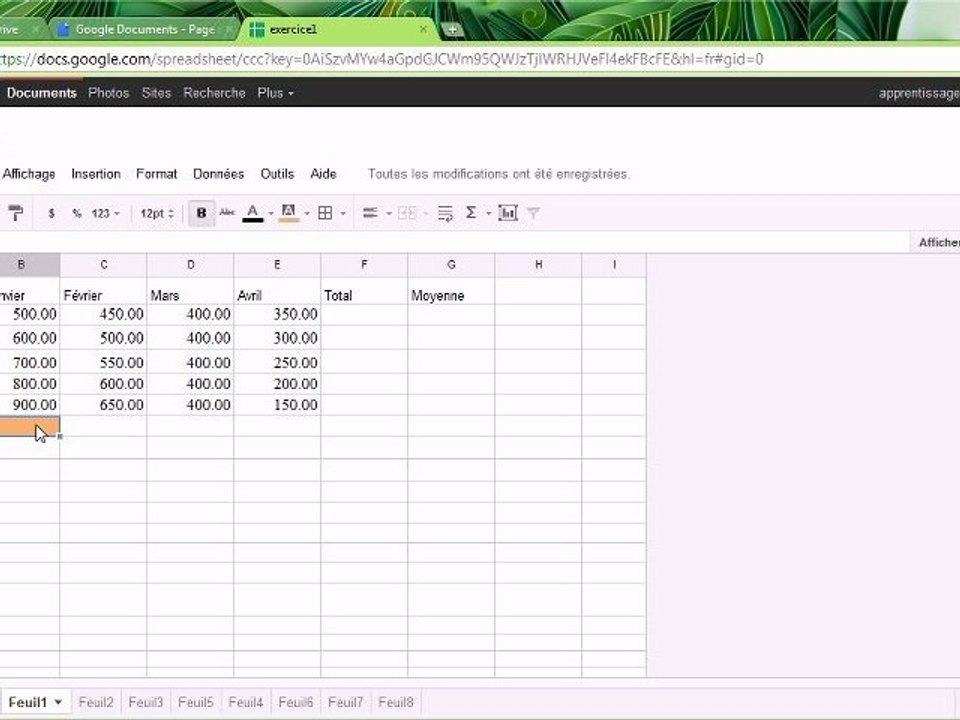Click the apprentissage account name
Viewport: 960px width, 720px height.
(x=919, y=93)
